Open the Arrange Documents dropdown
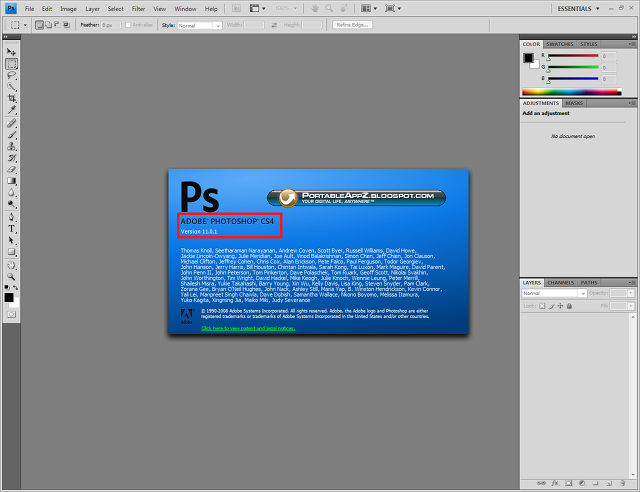This screenshot has height=492, width=640. tap(369, 8)
